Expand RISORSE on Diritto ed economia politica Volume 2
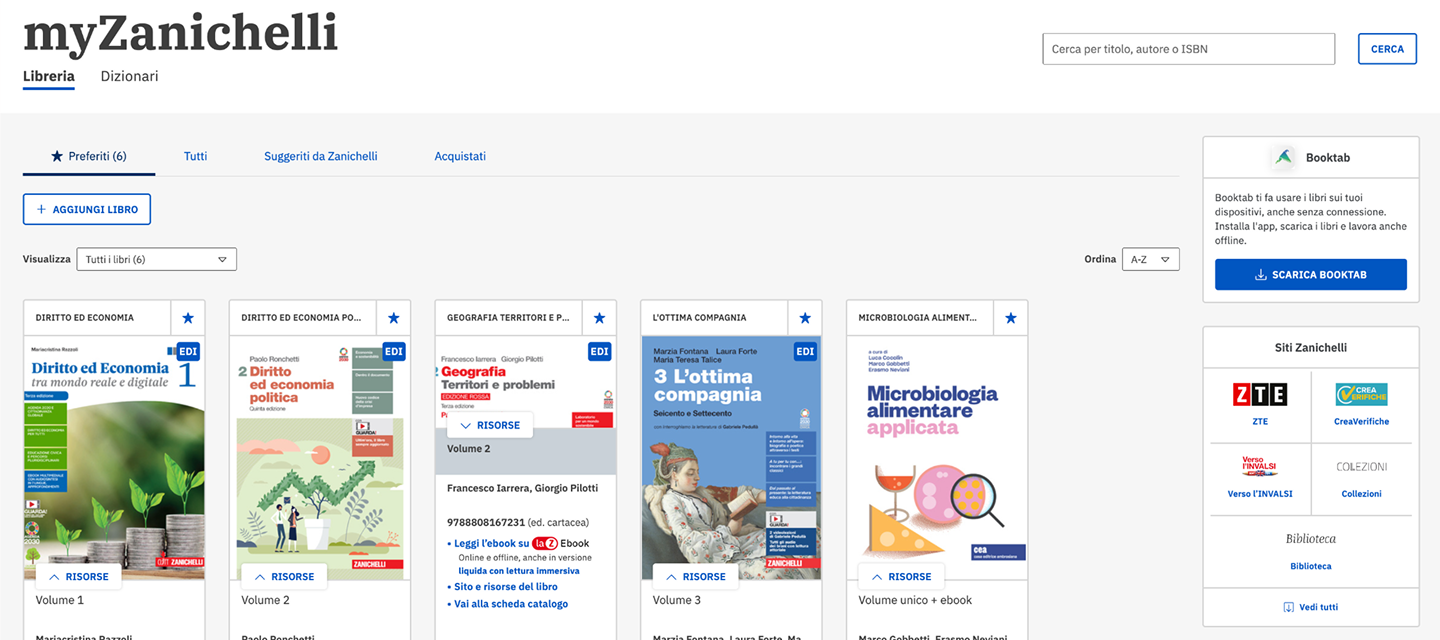 click(x=284, y=577)
